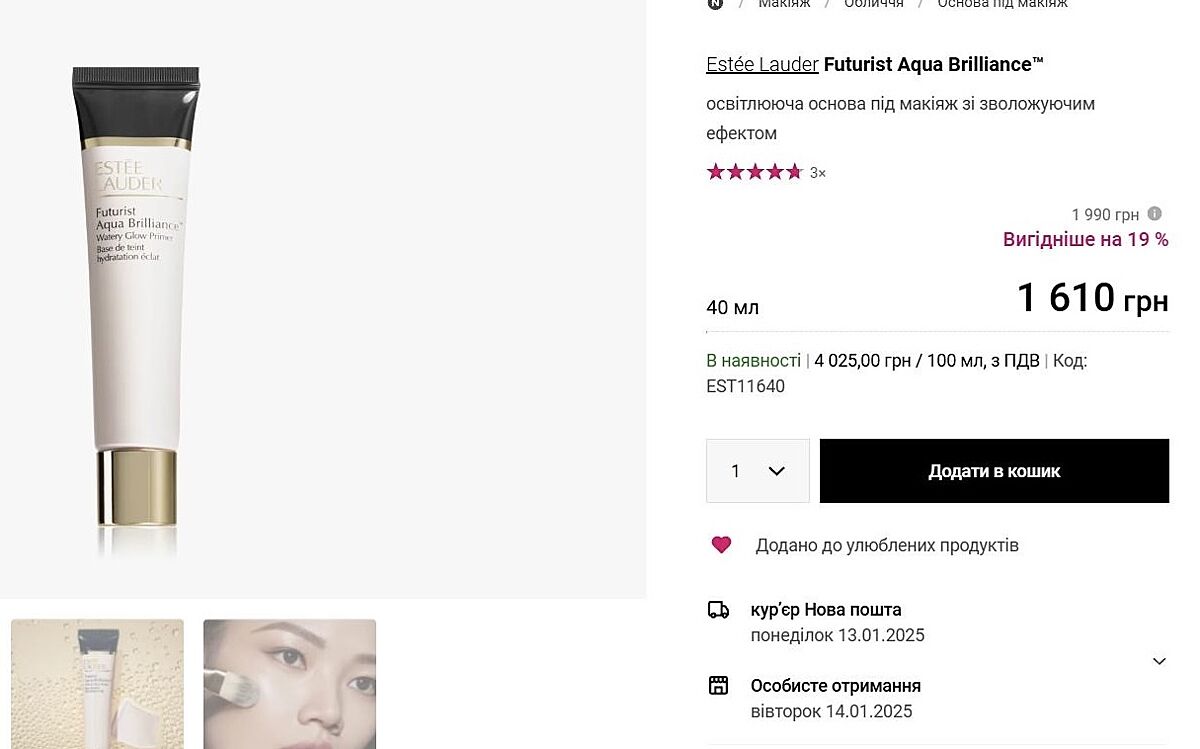This screenshot has height=749, width=1200.
Task: Select the tube with water droplets thumbnail
Action: [x=98, y=684]
